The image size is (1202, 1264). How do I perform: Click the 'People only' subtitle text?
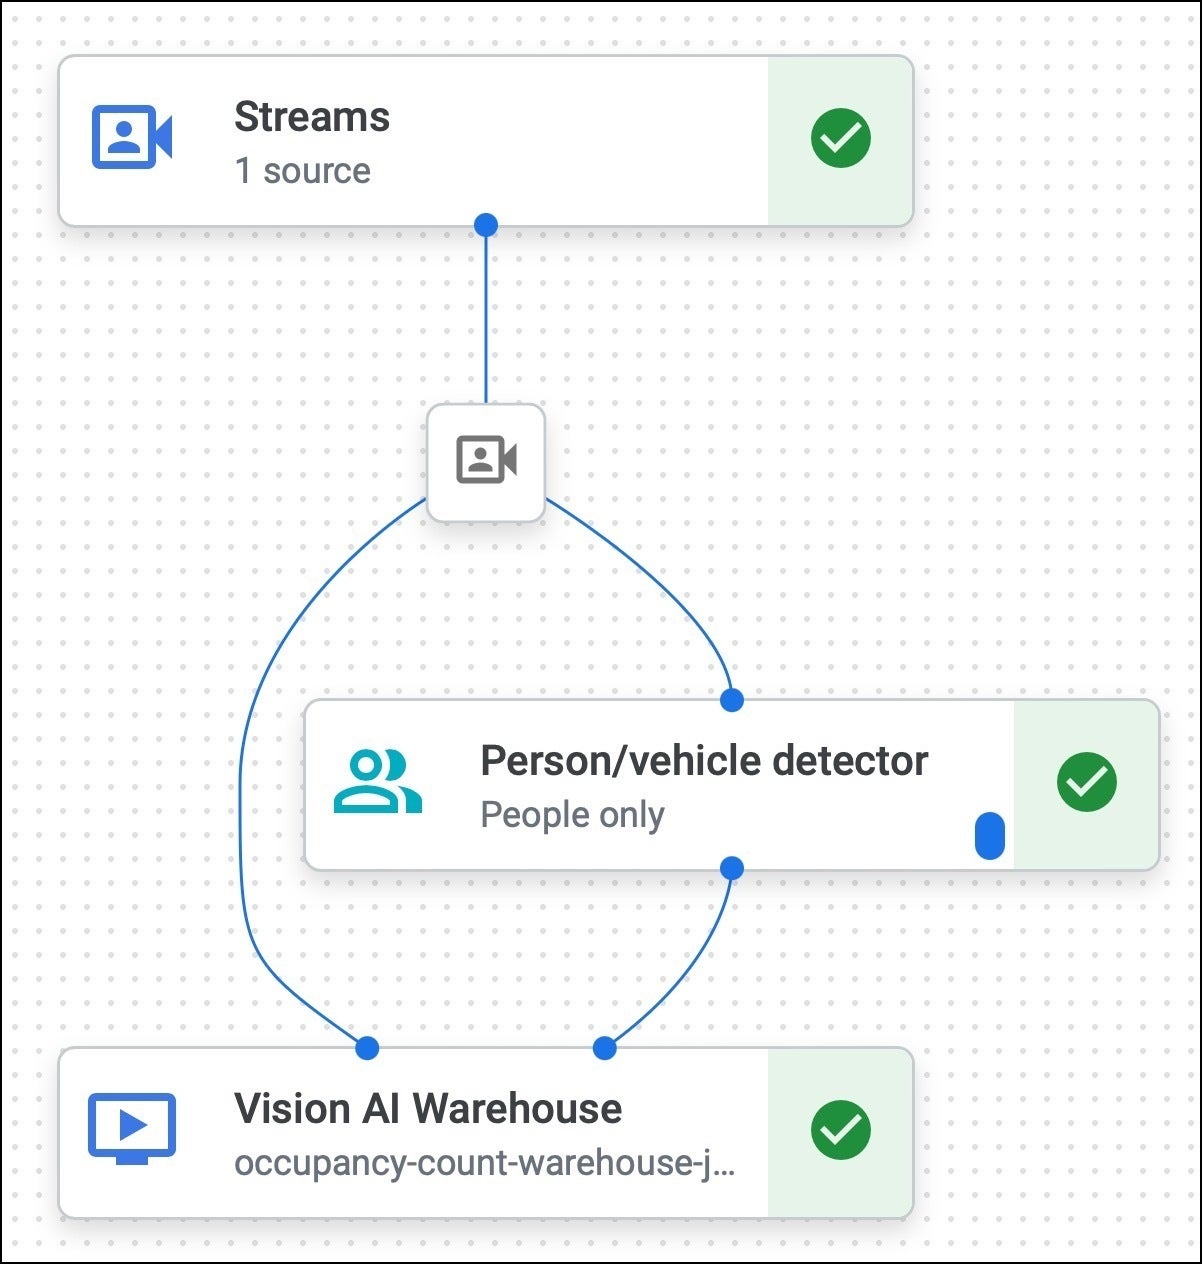[572, 815]
